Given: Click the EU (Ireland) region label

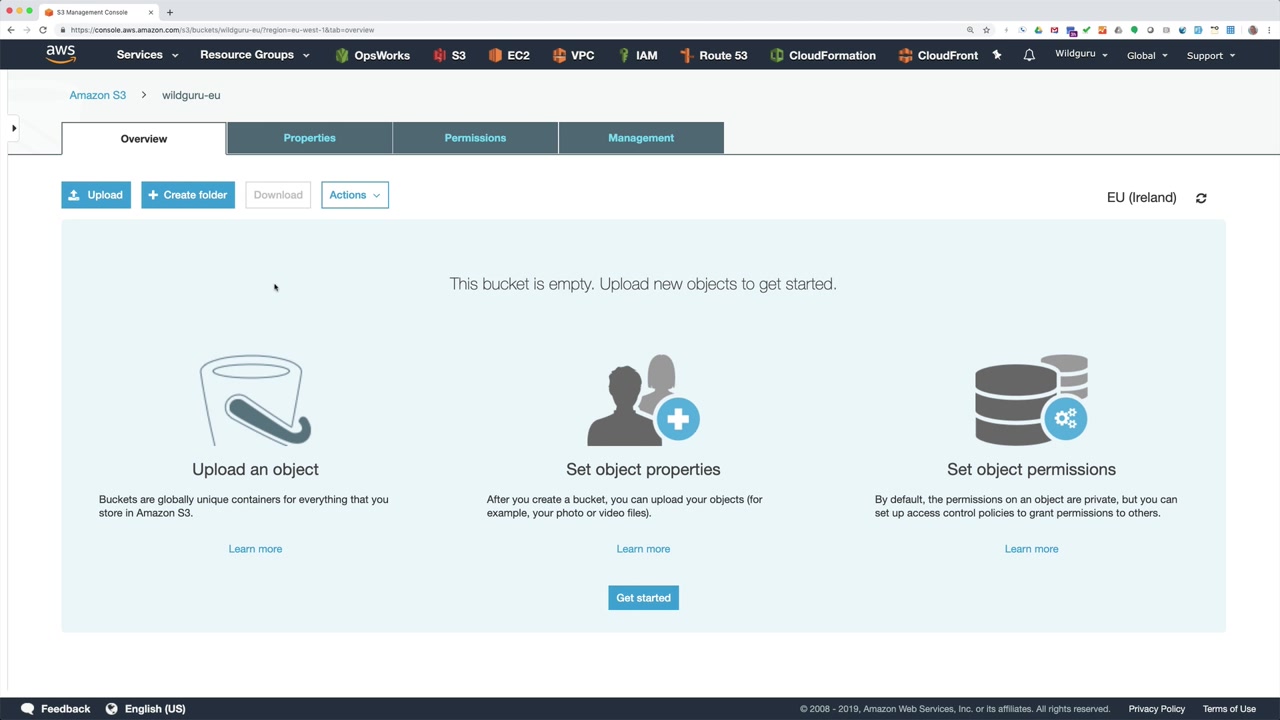Looking at the screenshot, I should coord(1141,198).
